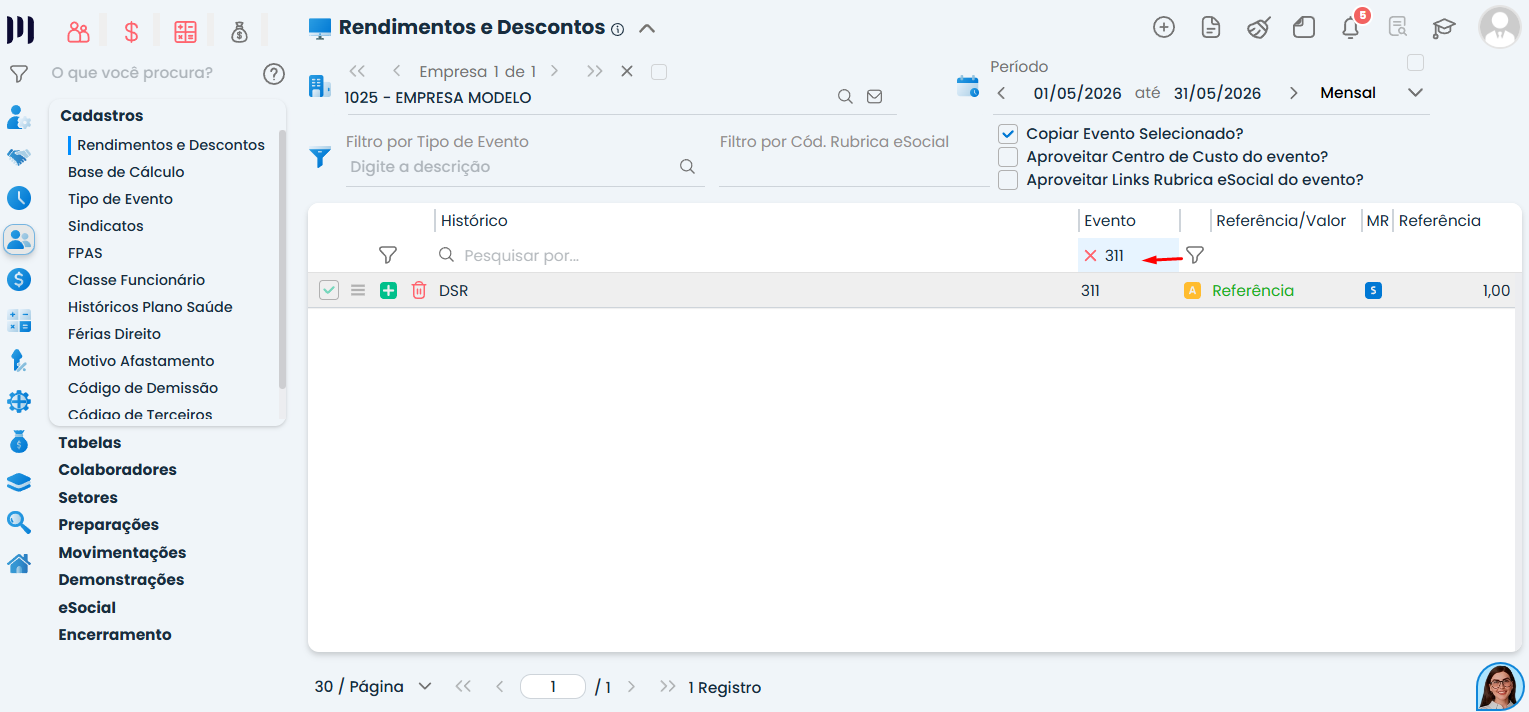
Task: Go to previous period arrow
Action: tap(1002, 93)
